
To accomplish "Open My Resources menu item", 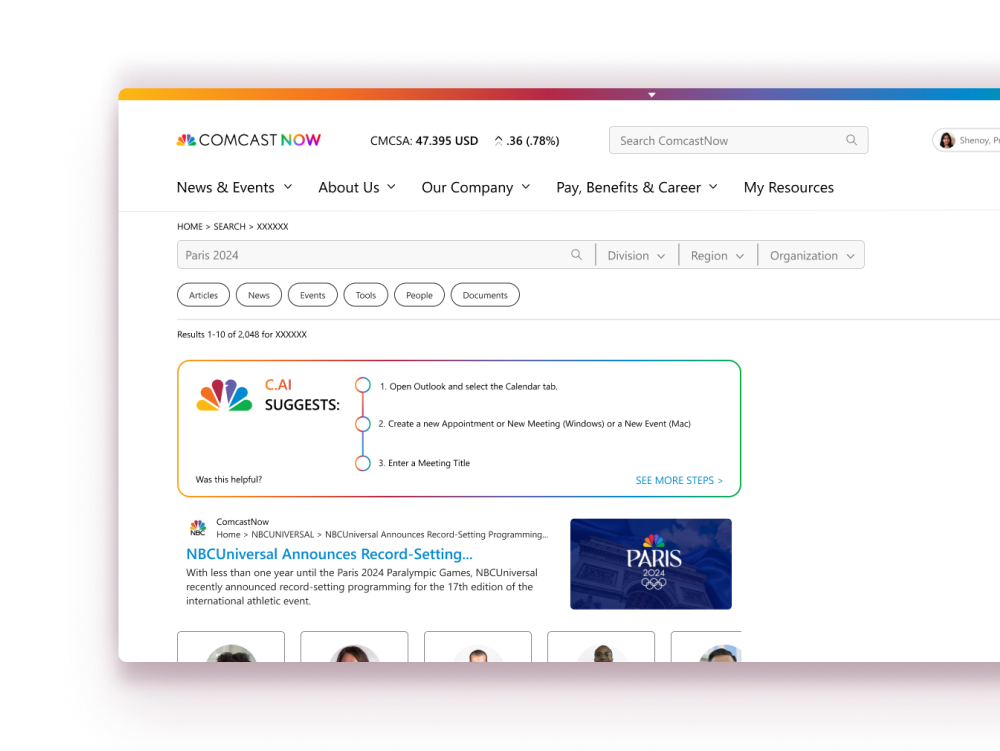I will coord(788,187).
